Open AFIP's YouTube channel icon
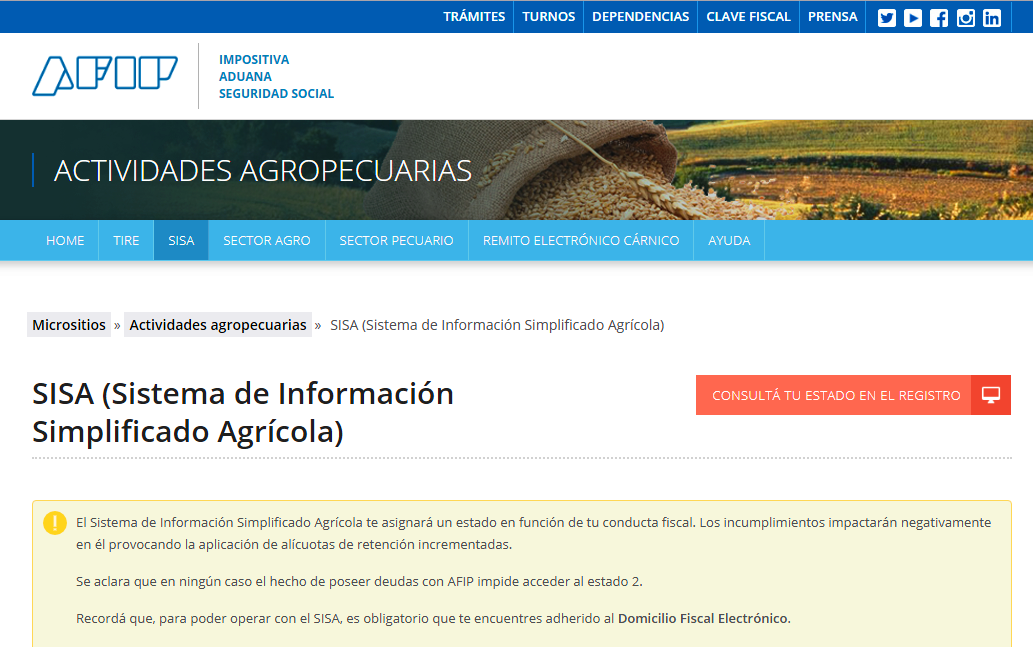 click(913, 17)
